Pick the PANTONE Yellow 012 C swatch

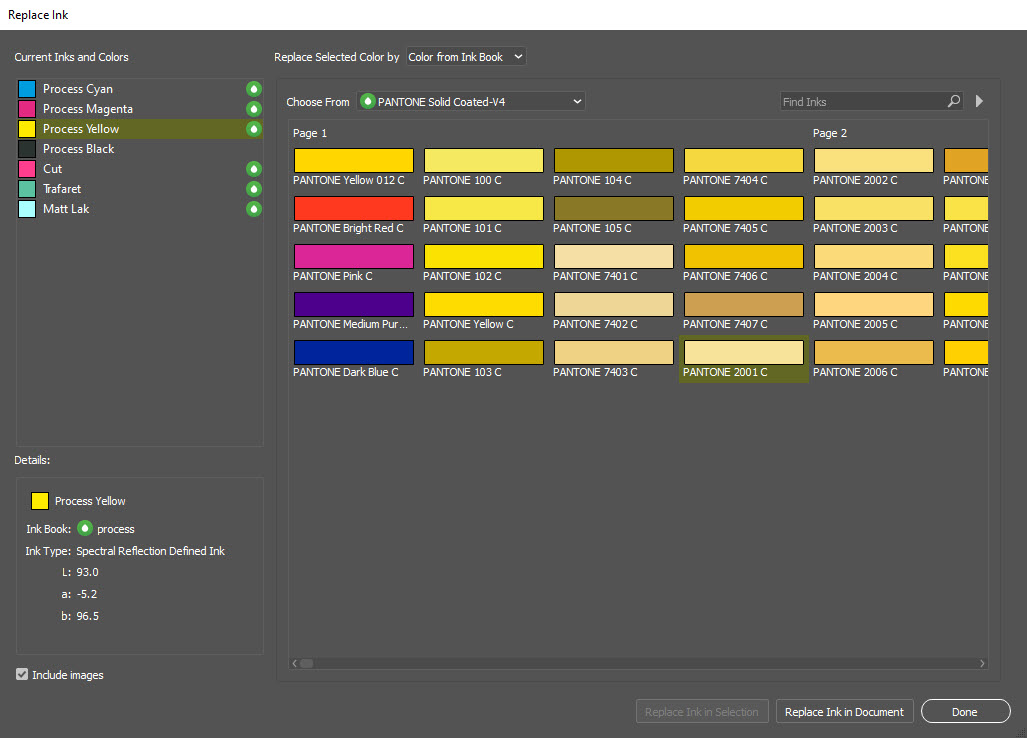(354, 160)
